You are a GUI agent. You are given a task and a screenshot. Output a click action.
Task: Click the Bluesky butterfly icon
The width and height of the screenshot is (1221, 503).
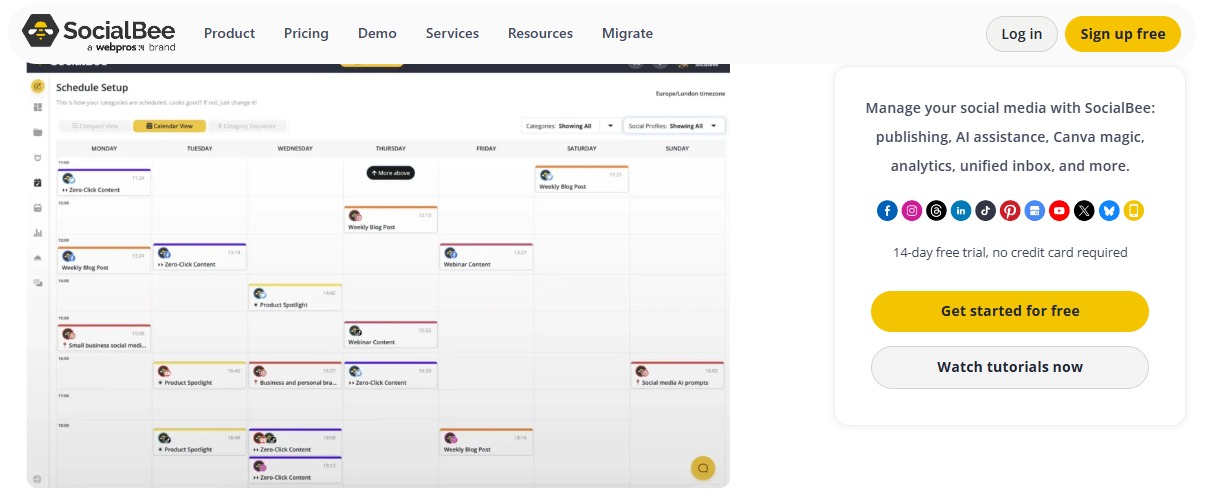1109,210
